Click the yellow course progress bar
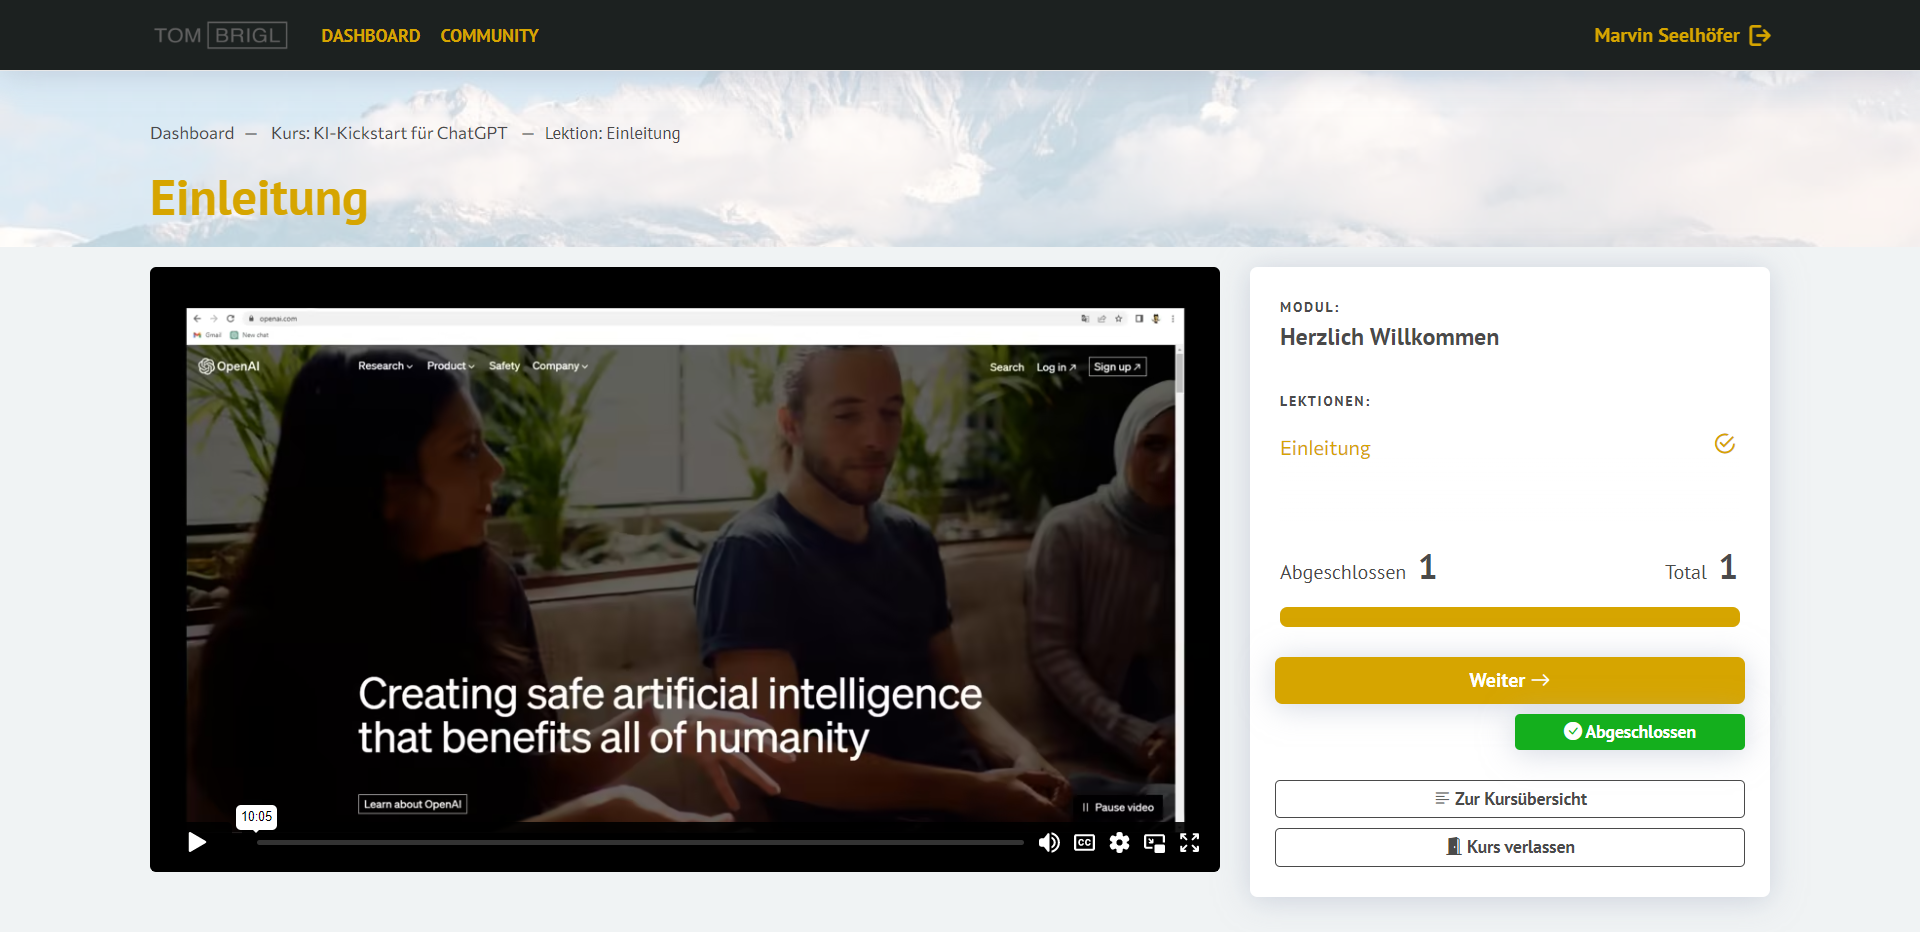Screen dimensions: 1920x932 click(x=1510, y=617)
